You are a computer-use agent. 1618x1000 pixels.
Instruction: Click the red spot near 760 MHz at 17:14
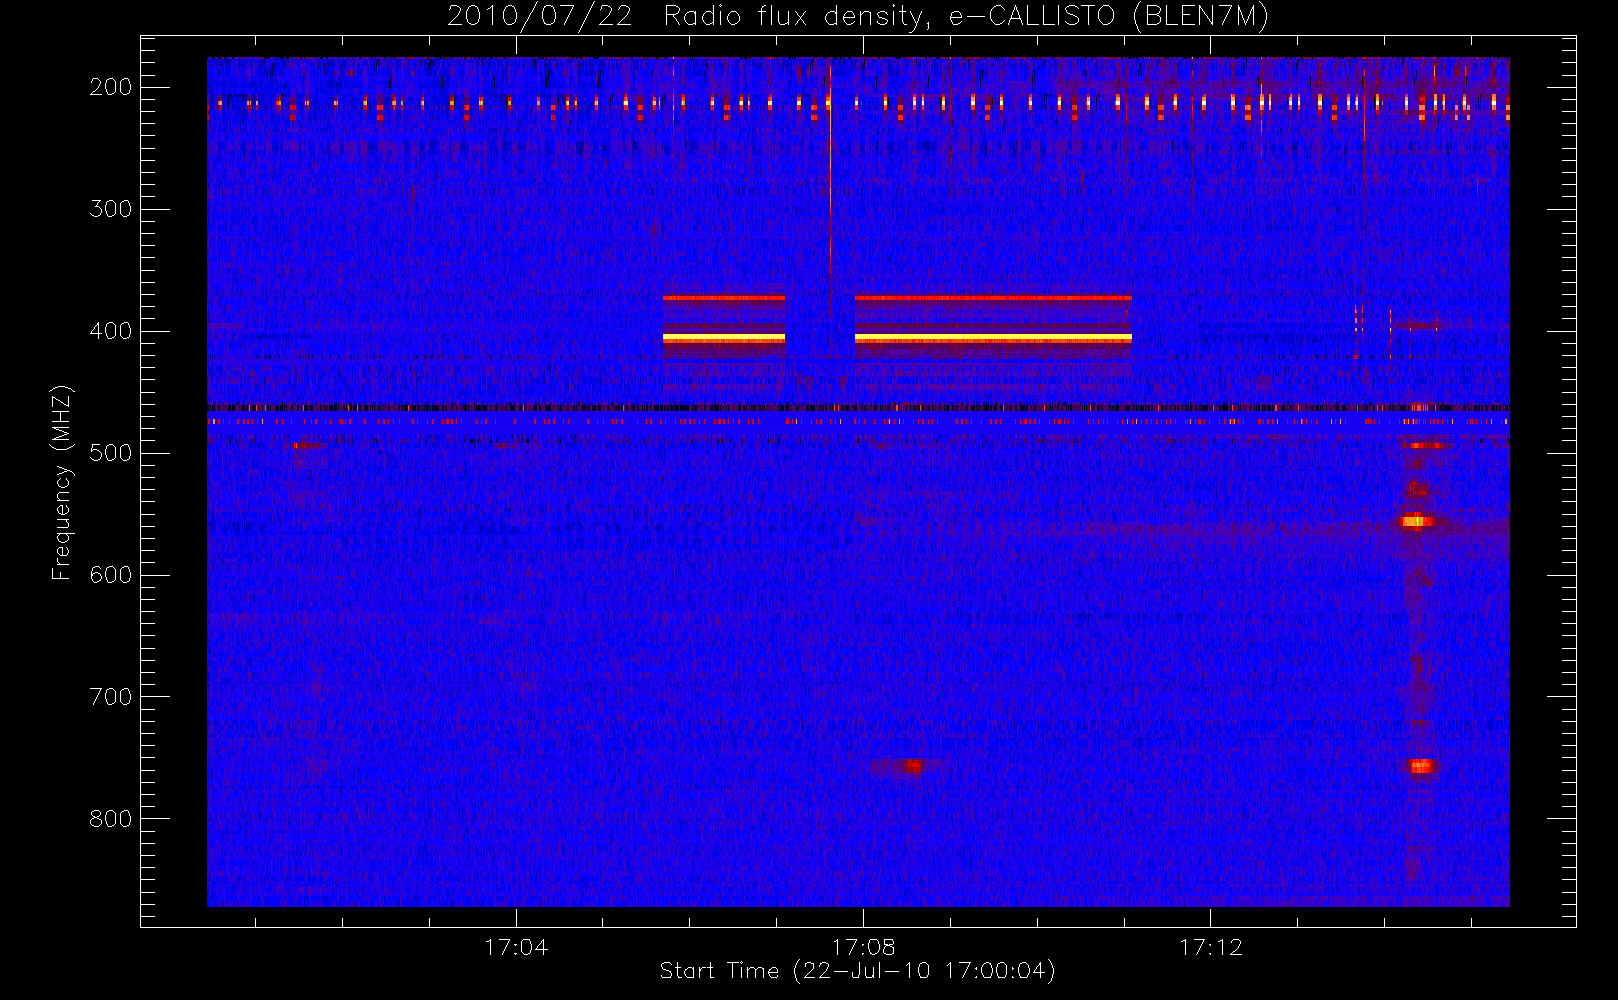(1421, 767)
